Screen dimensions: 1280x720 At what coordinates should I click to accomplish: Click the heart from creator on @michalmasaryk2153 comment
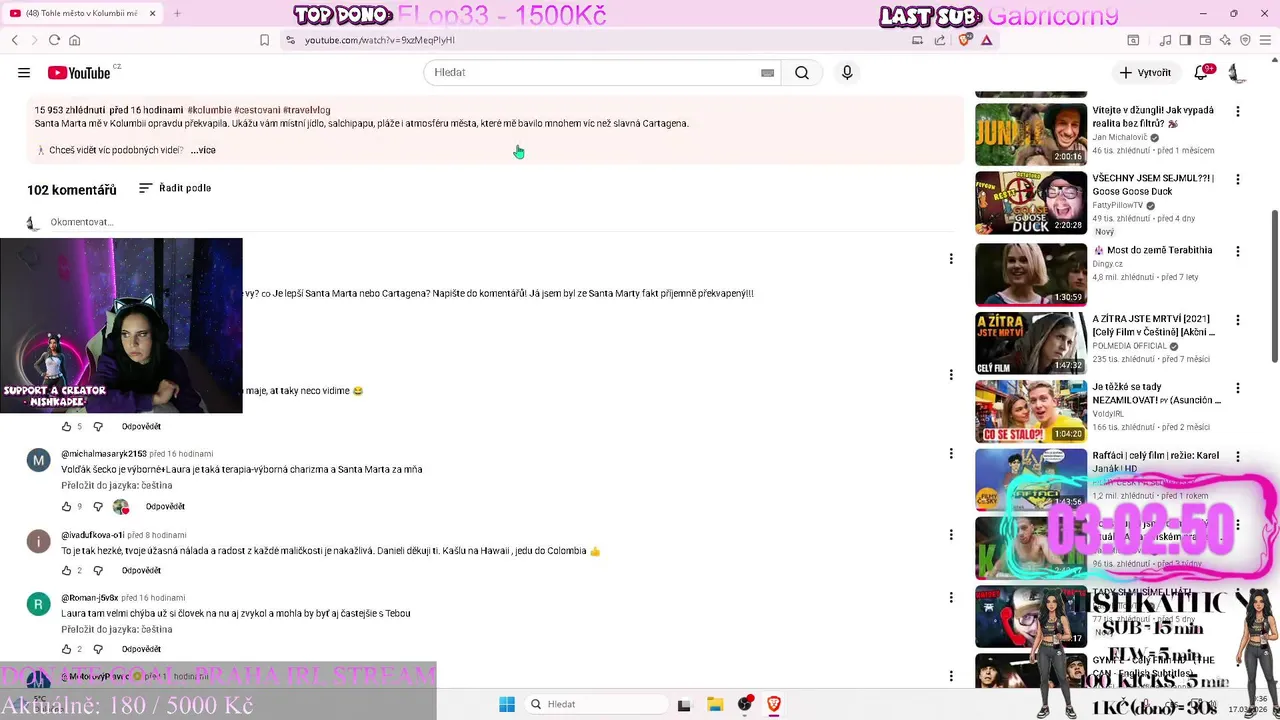click(121, 506)
